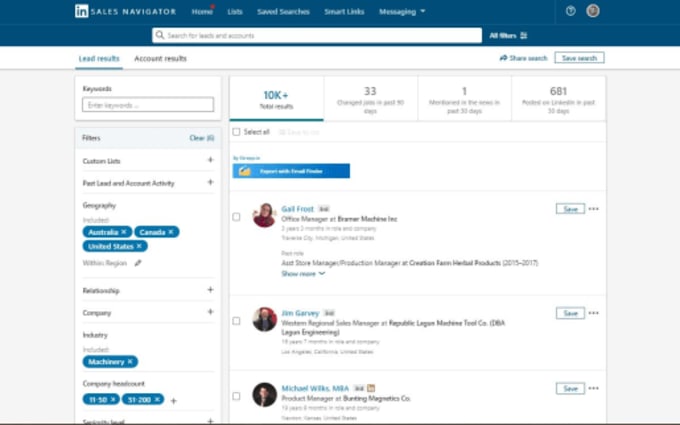The height and width of the screenshot is (425, 680).
Task: Open Lists in the navigation
Action: [x=235, y=12]
